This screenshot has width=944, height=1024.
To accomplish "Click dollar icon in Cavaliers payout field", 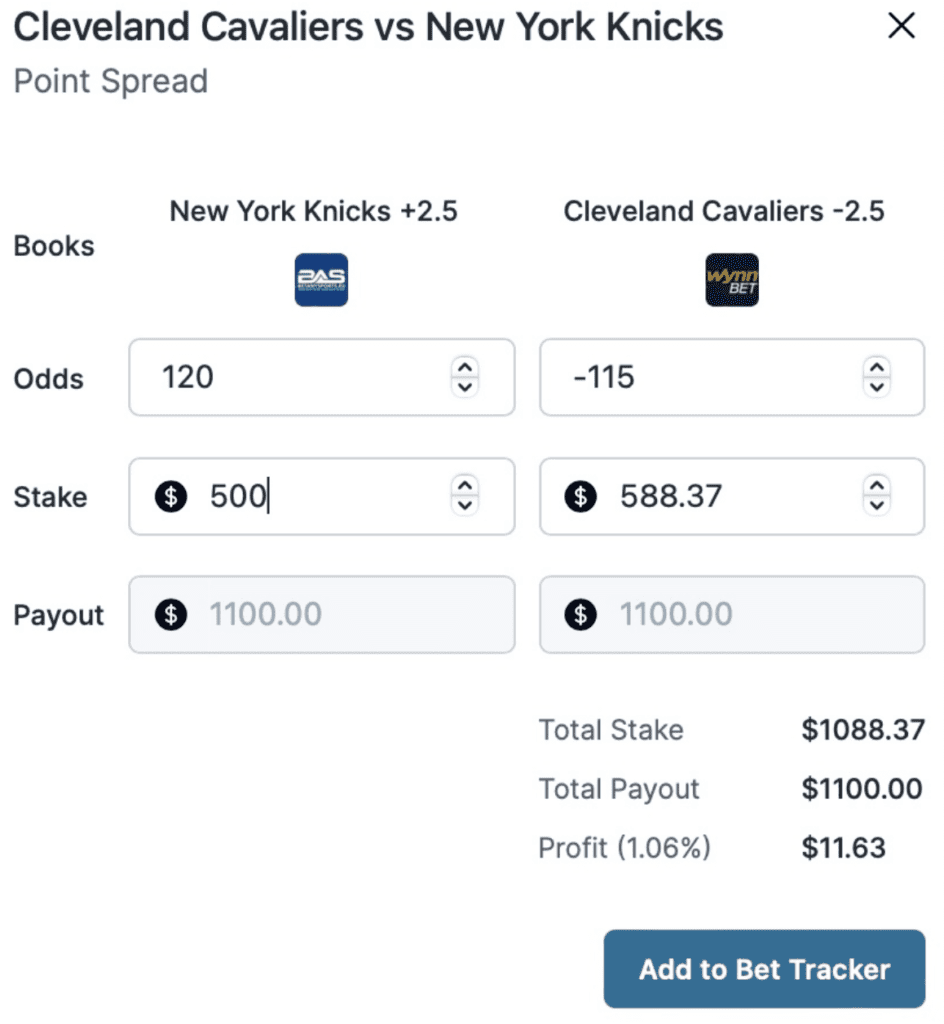I will tap(580, 615).
